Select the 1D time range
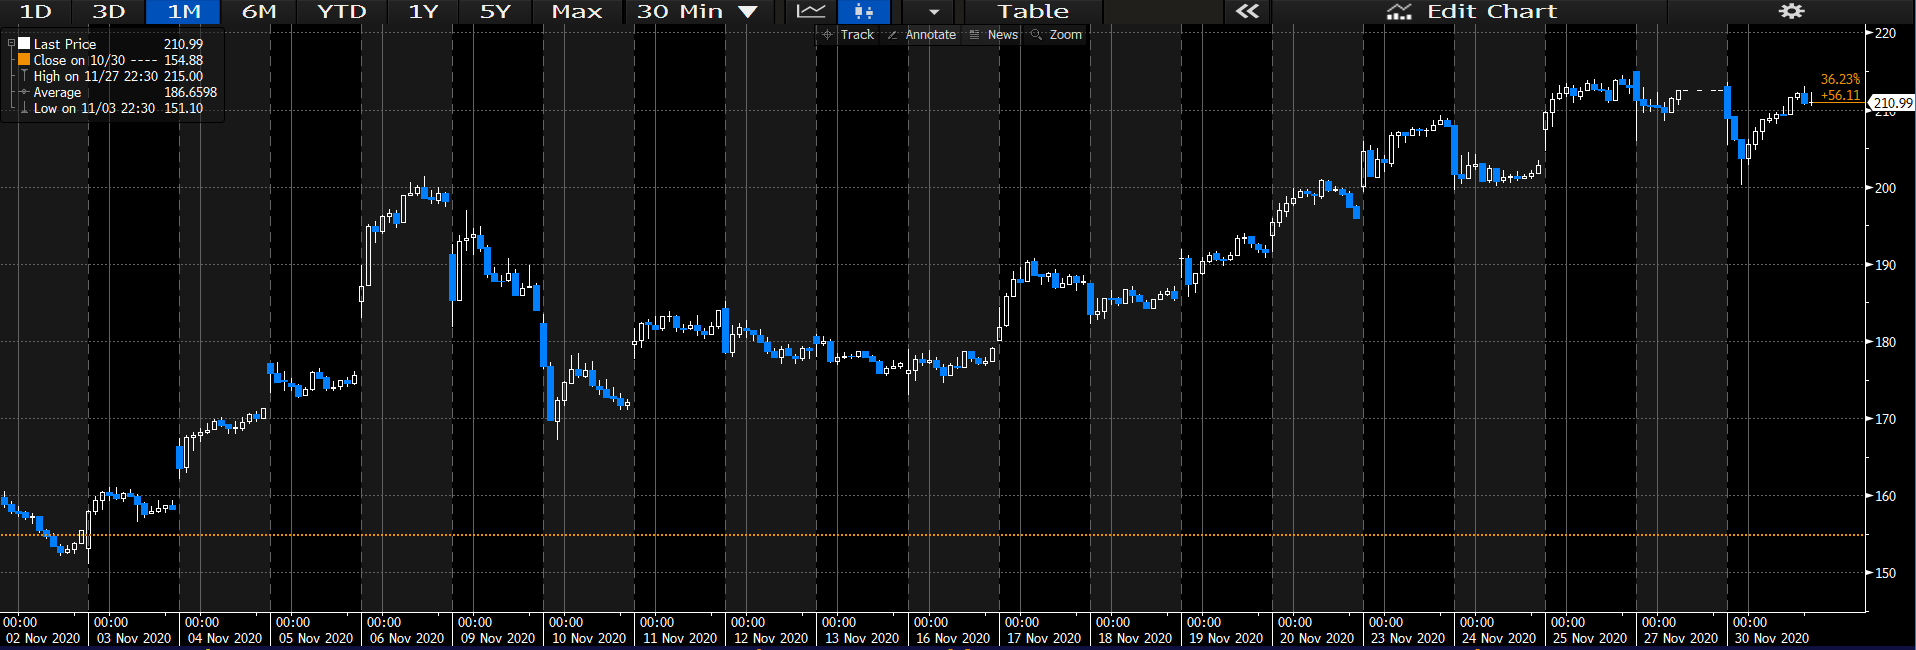Image resolution: width=1916 pixels, height=650 pixels. (36, 12)
